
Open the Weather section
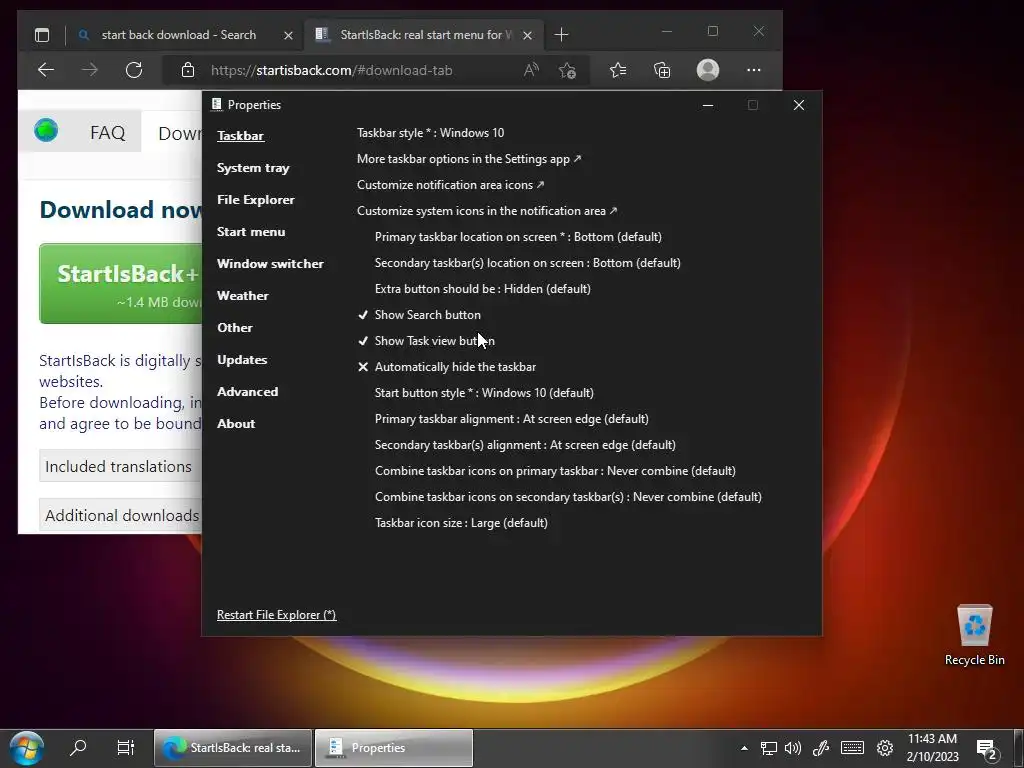click(242, 296)
